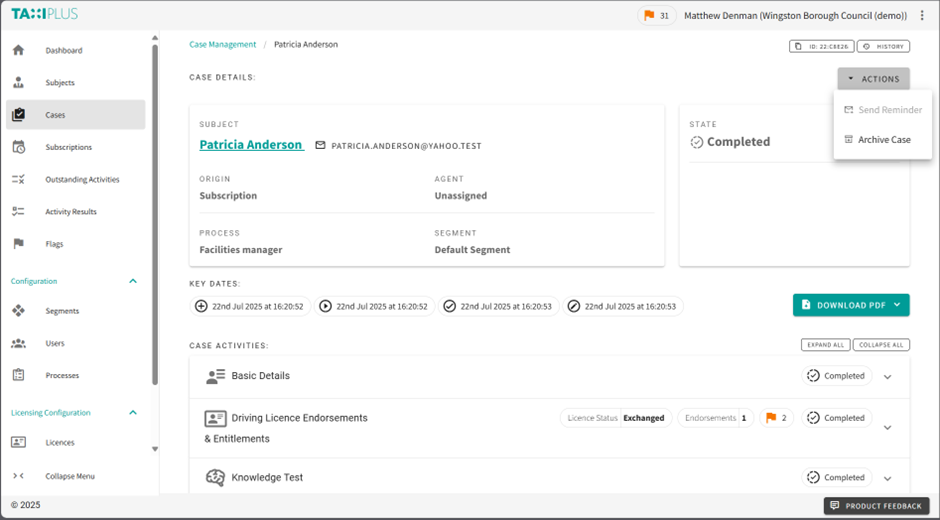Click the flag badge showing 2
The height and width of the screenshot is (520, 940).
776,418
